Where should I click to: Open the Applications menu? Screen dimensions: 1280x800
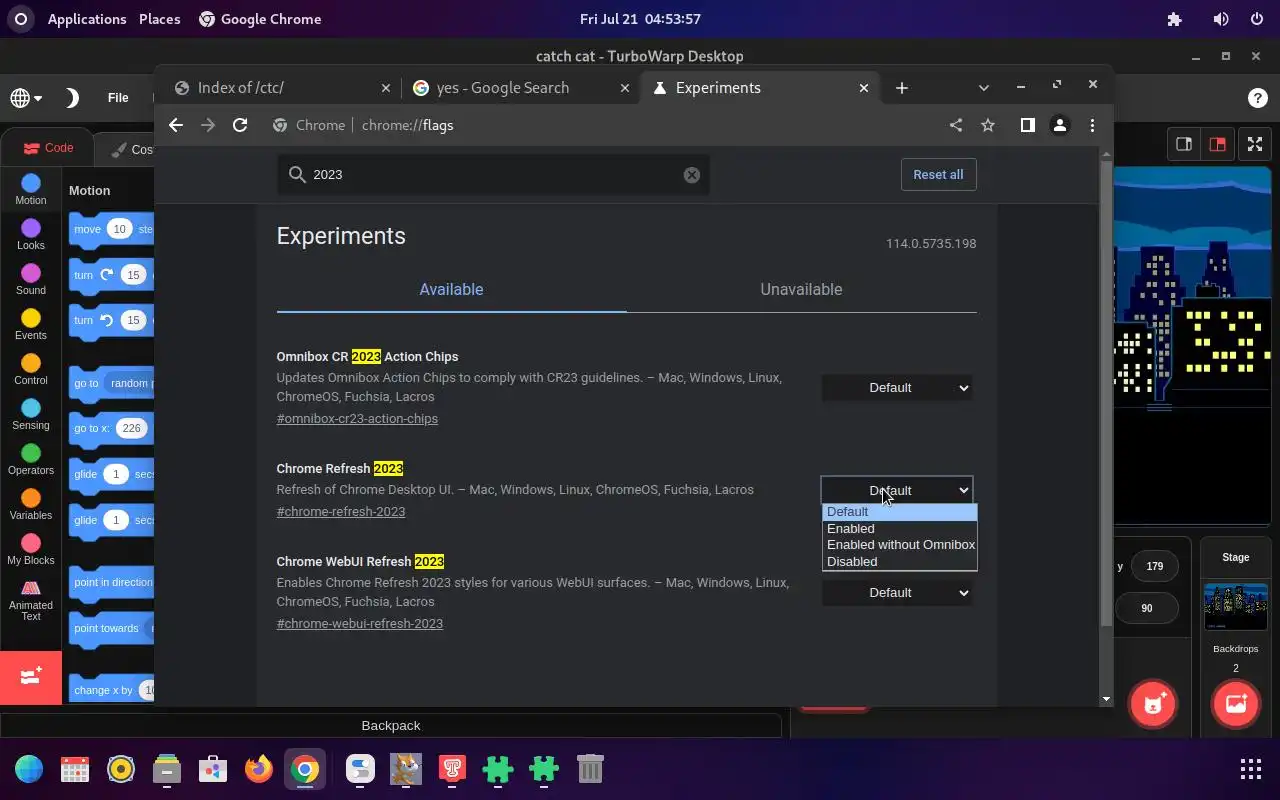click(x=87, y=19)
